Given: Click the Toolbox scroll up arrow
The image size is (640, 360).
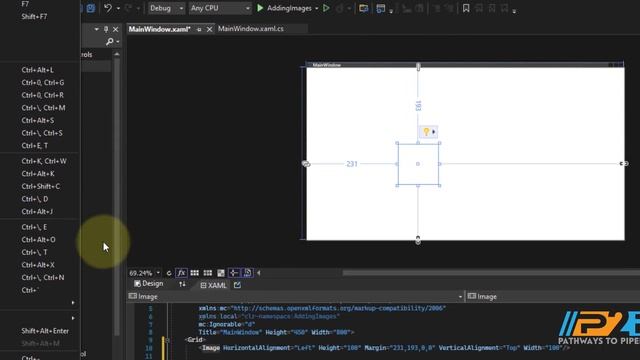Looking at the screenshot, I should [117, 54].
